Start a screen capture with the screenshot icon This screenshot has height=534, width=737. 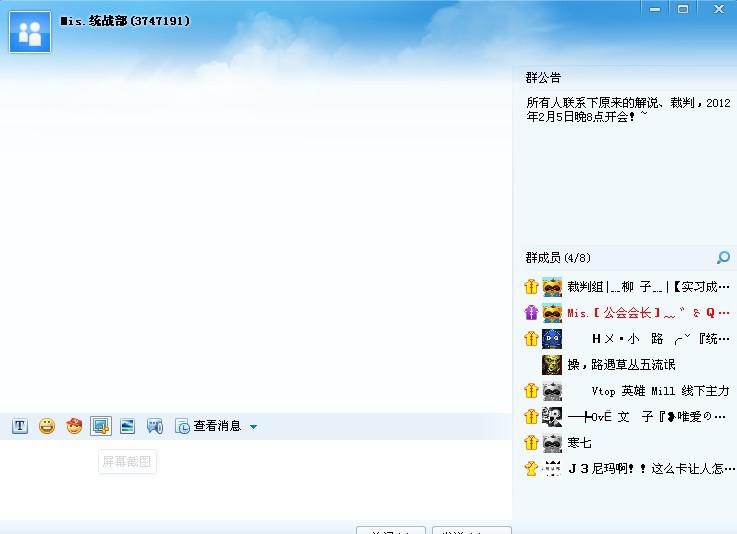point(101,426)
